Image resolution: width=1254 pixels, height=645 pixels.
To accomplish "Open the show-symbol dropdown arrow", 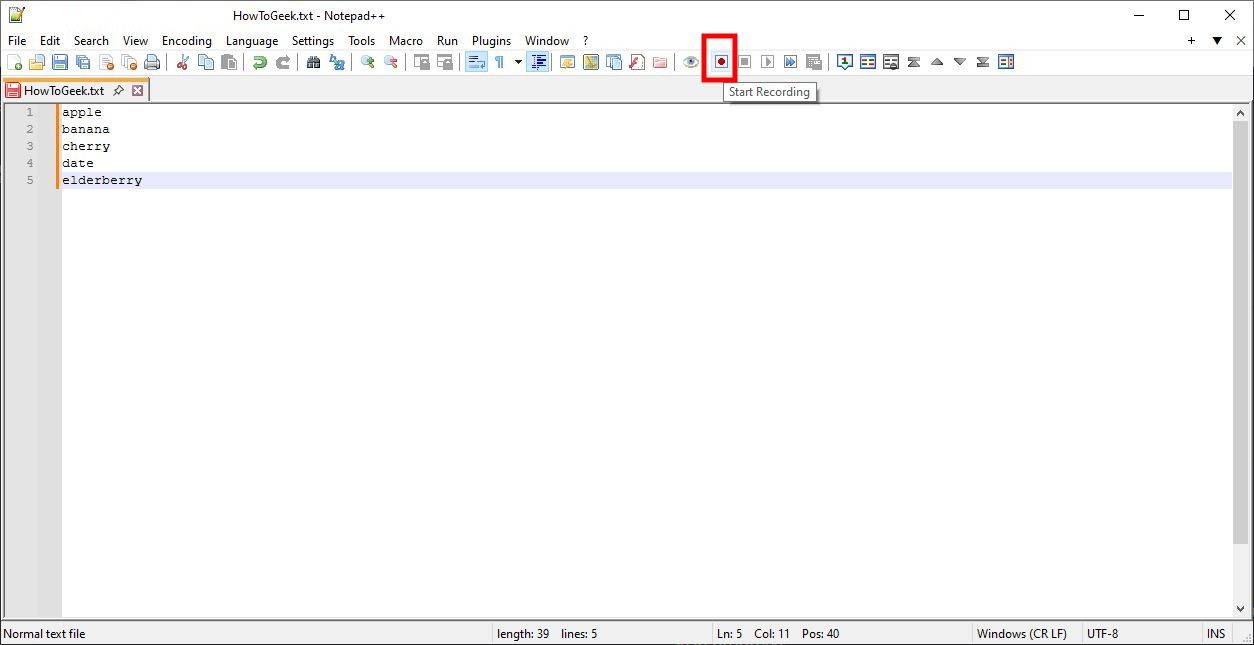I will pyautogui.click(x=517, y=61).
